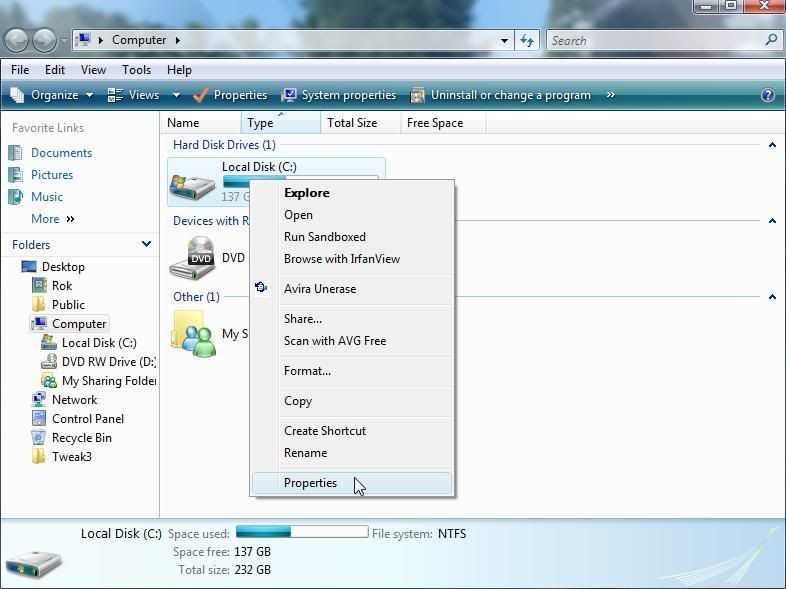The height and width of the screenshot is (589, 786).
Task: Click the drive icon in details pane
Action: click(x=34, y=566)
